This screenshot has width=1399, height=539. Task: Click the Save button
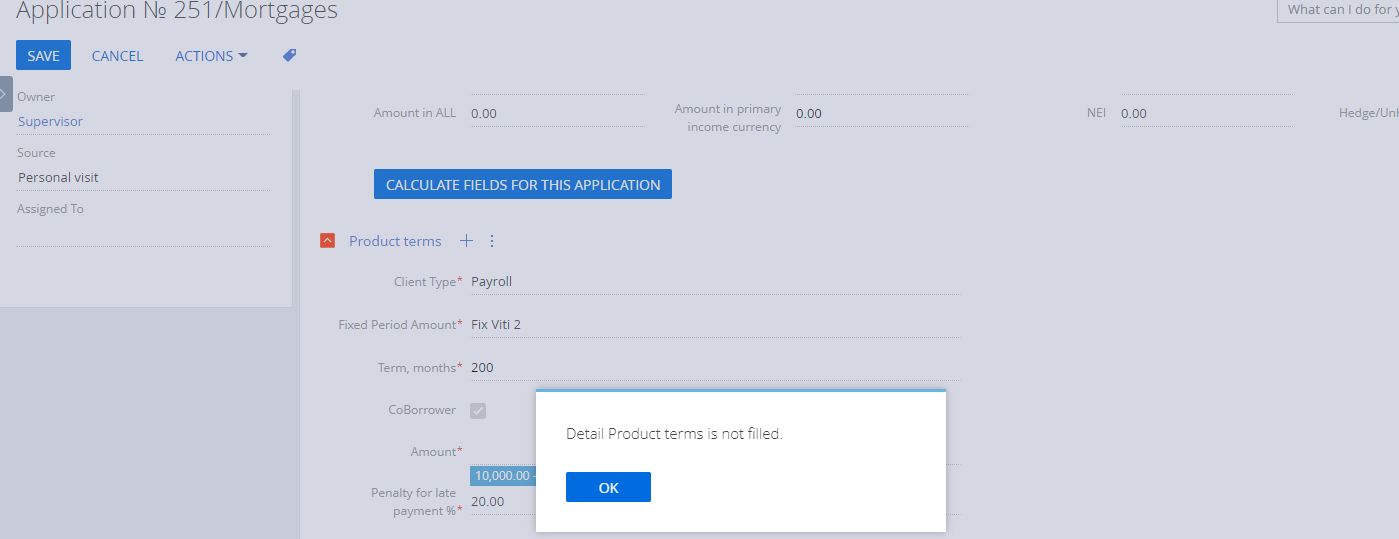coord(43,56)
